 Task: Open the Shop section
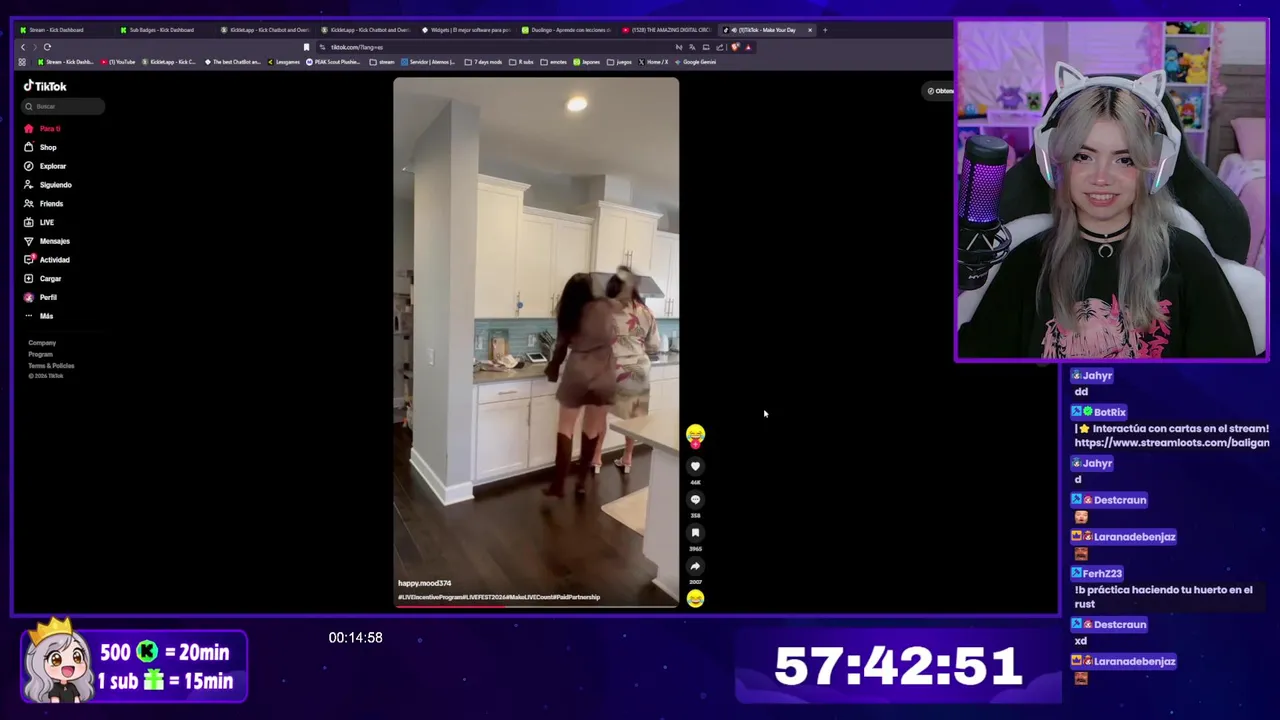click(x=41, y=147)
